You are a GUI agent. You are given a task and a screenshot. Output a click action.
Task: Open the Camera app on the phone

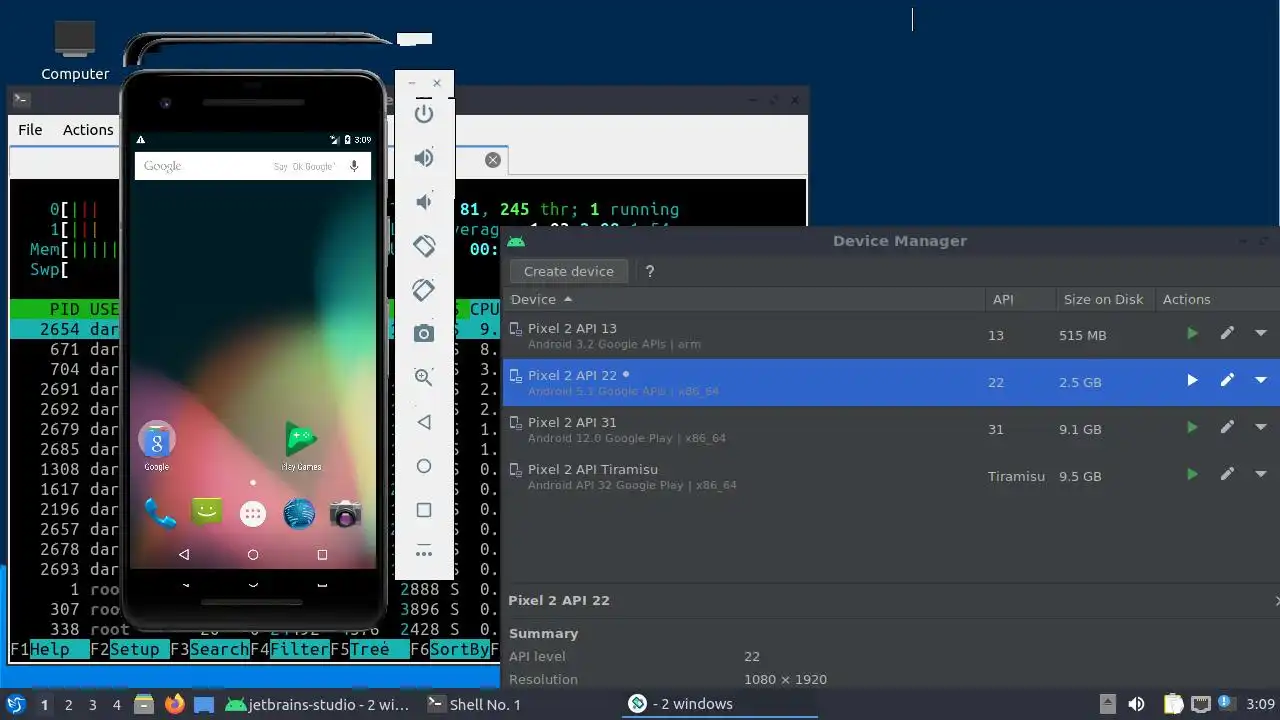click(345, 513)
